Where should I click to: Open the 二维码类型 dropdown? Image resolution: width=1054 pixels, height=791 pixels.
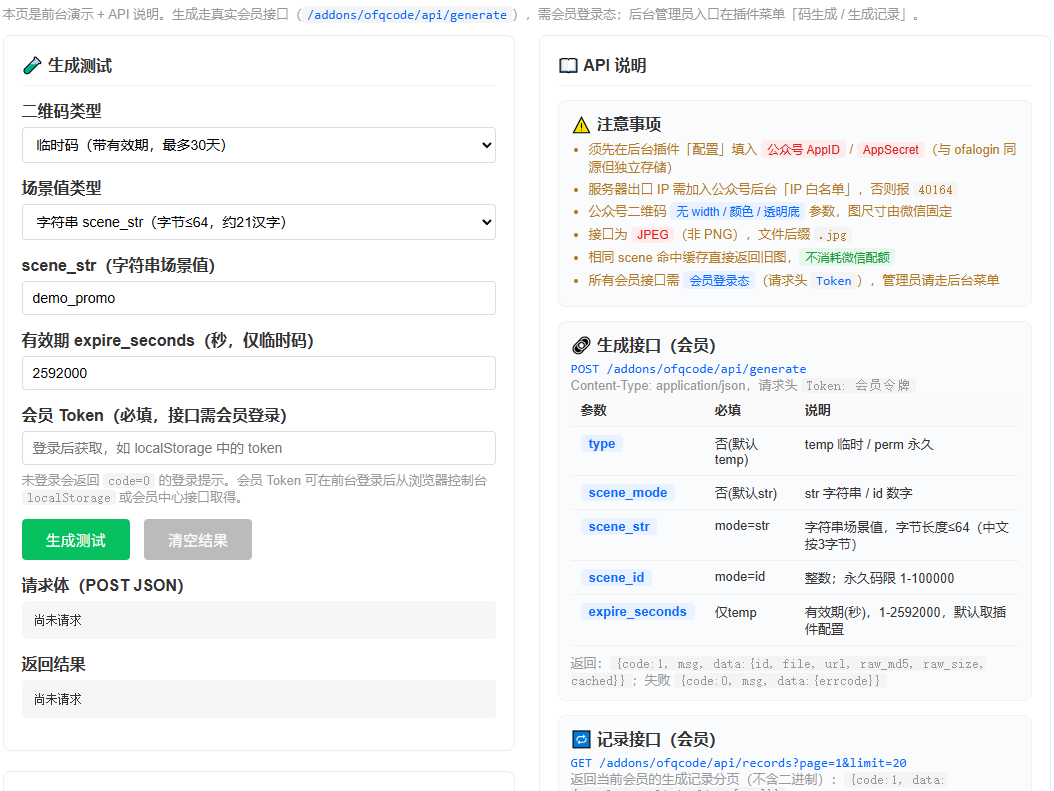point(259,145)
